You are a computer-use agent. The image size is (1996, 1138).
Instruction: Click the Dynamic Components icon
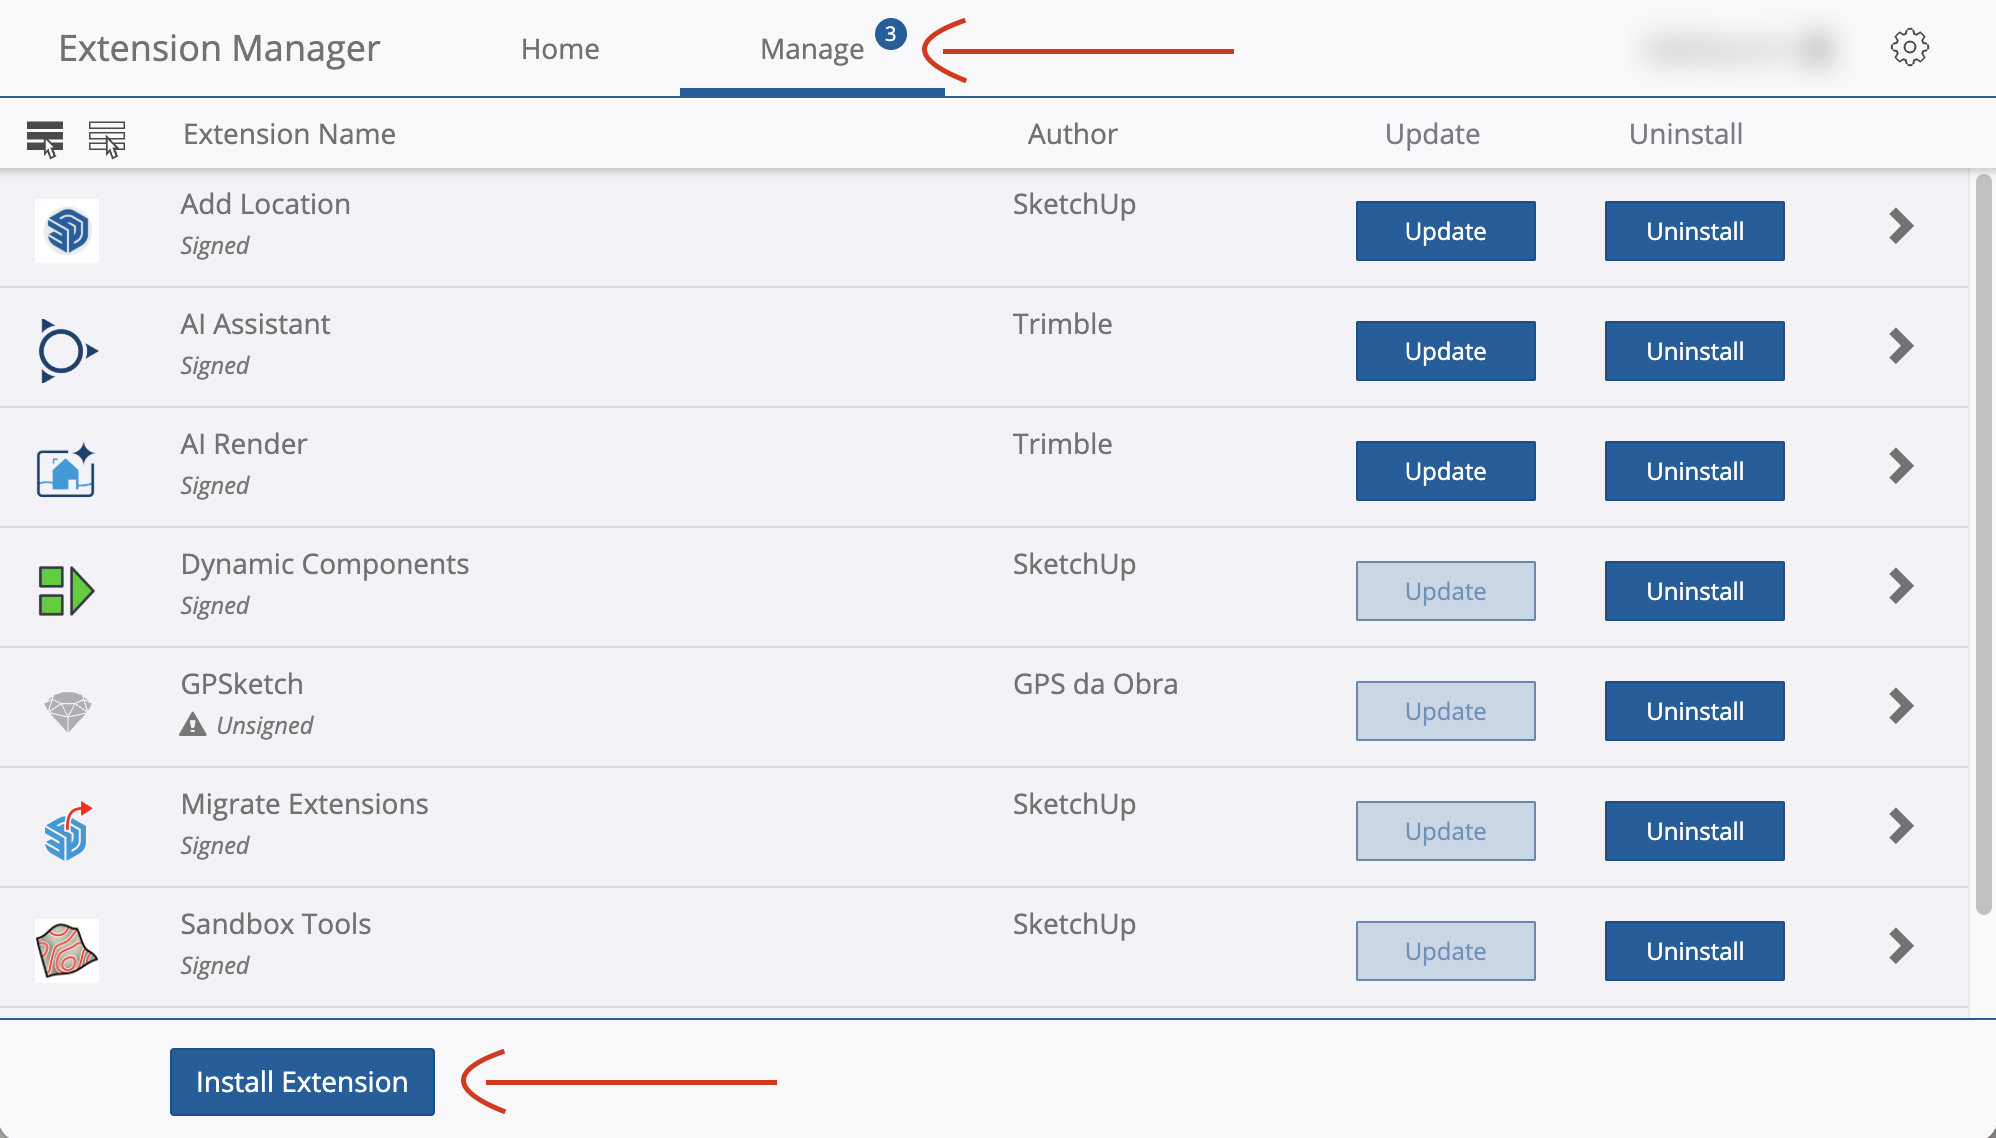pos(67,591)
